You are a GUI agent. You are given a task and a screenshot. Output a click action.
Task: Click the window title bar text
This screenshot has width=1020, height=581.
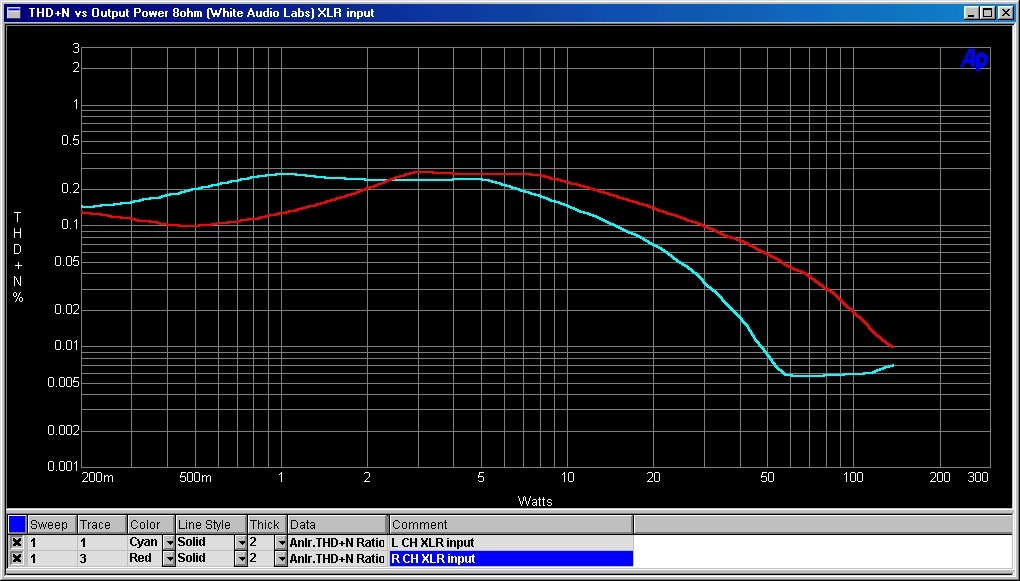201,13
